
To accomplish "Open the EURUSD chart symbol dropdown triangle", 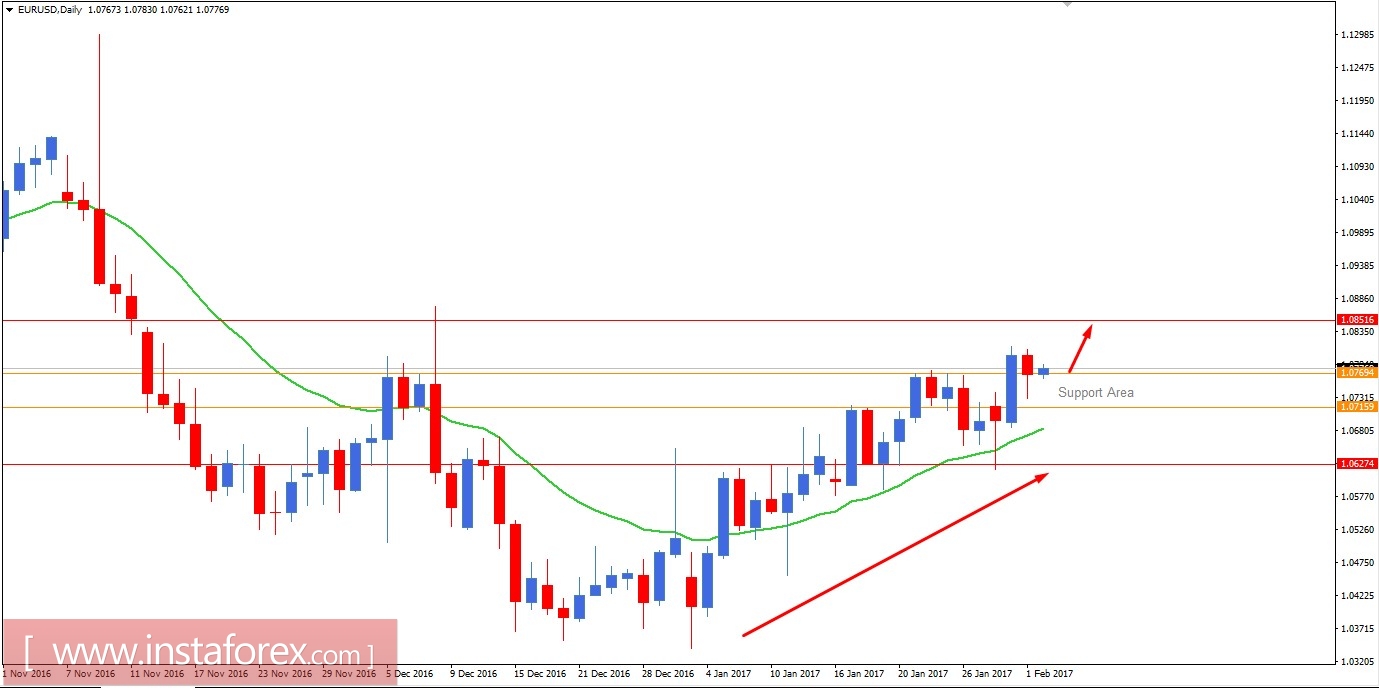I will 10,8.
